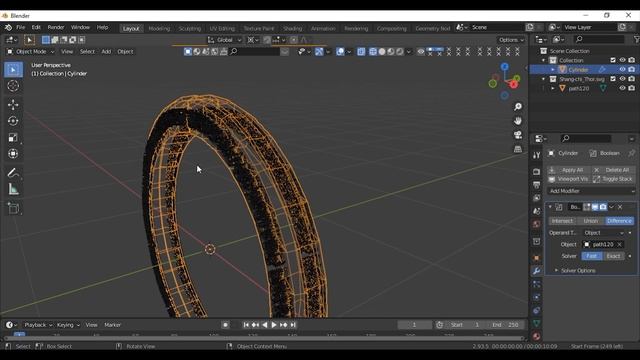Image resolution: width=640 pixels, height=360 pixels.
Task: Open the Render properties tab icon
Action: (536, 172)
